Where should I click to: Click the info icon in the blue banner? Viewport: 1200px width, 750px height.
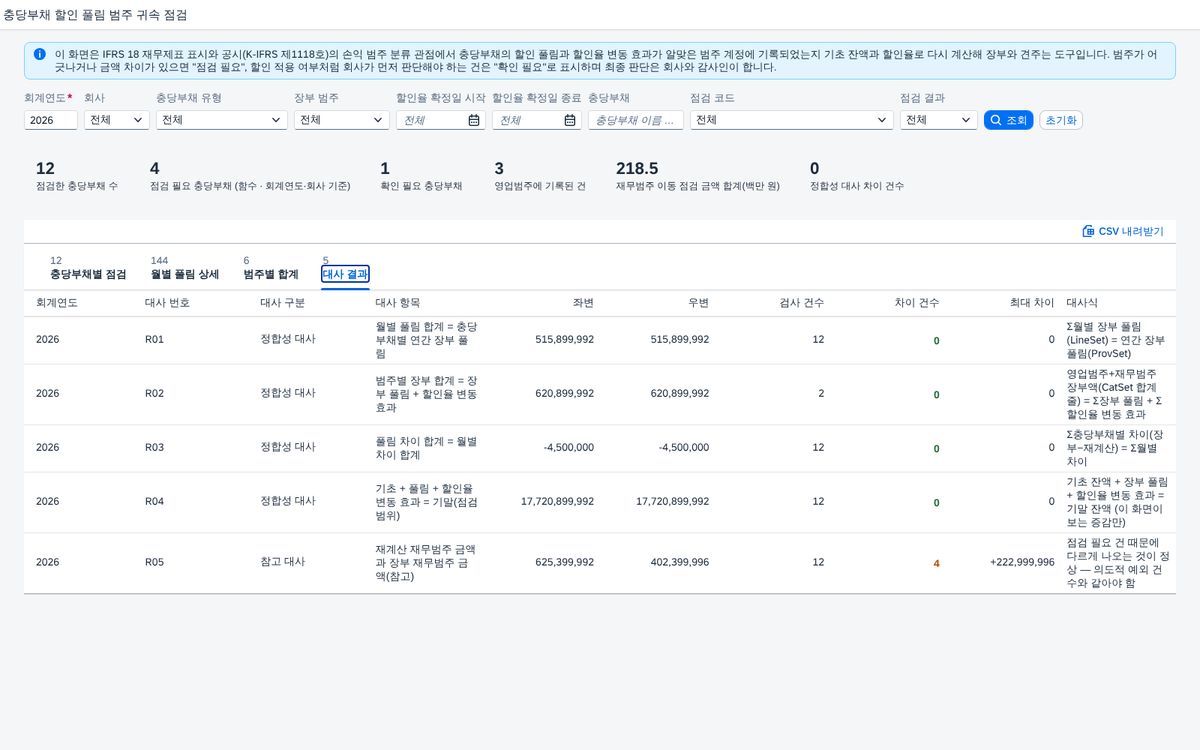click(39, 54)
